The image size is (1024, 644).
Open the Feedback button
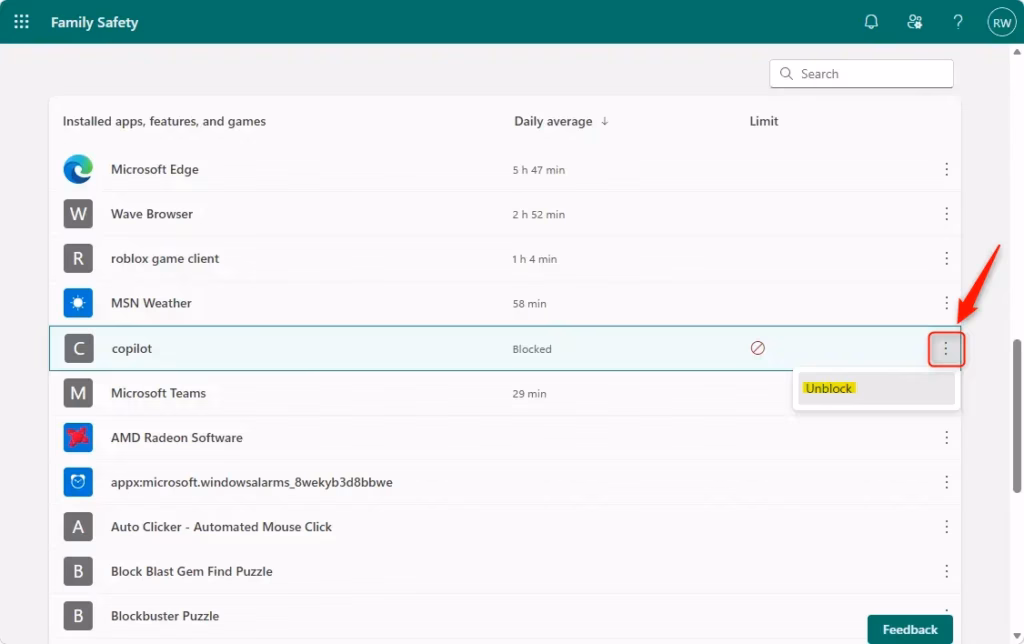(x=910, y=629)
